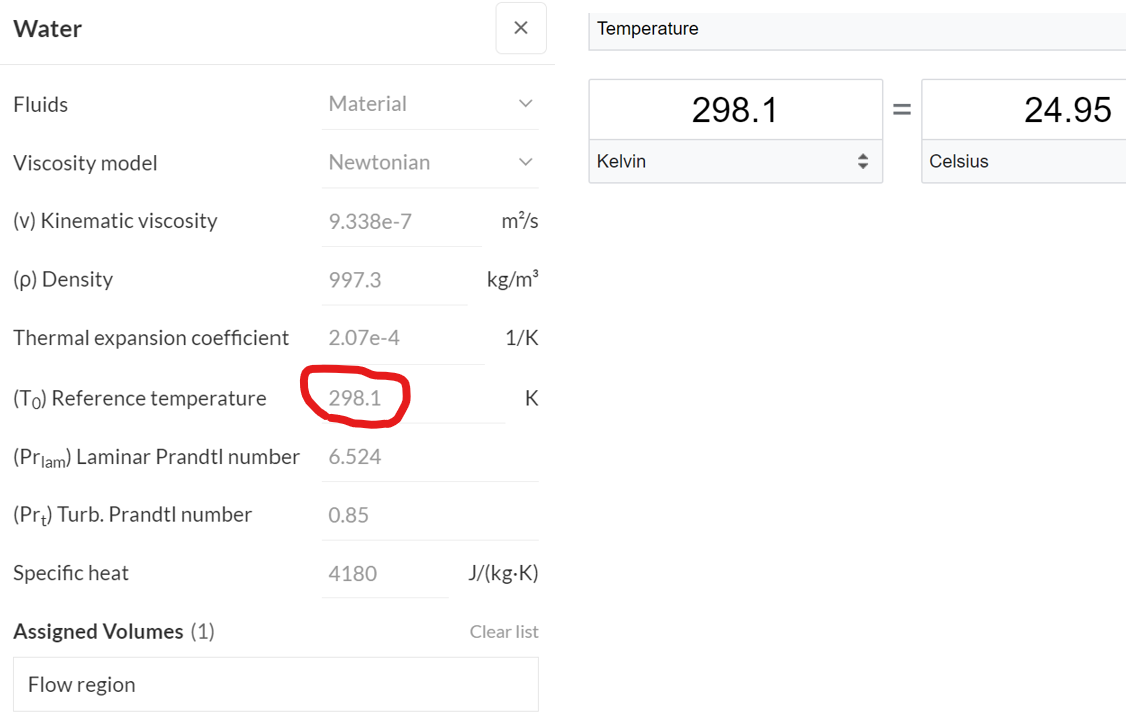Clear list of Assigned Volumes
This screenshot has height=720, width=1128.
[504, 631]
